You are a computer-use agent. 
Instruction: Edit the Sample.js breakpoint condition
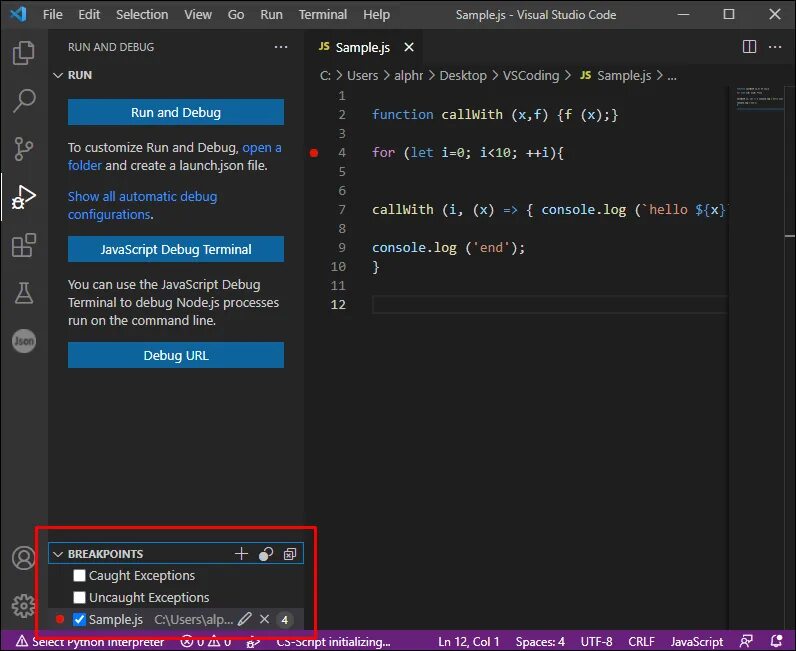point(245,619)
